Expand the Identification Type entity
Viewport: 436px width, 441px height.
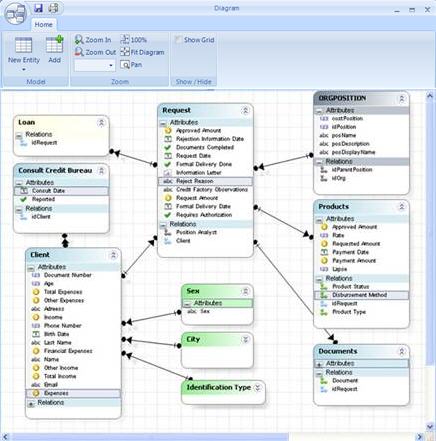tap(257, 388)
